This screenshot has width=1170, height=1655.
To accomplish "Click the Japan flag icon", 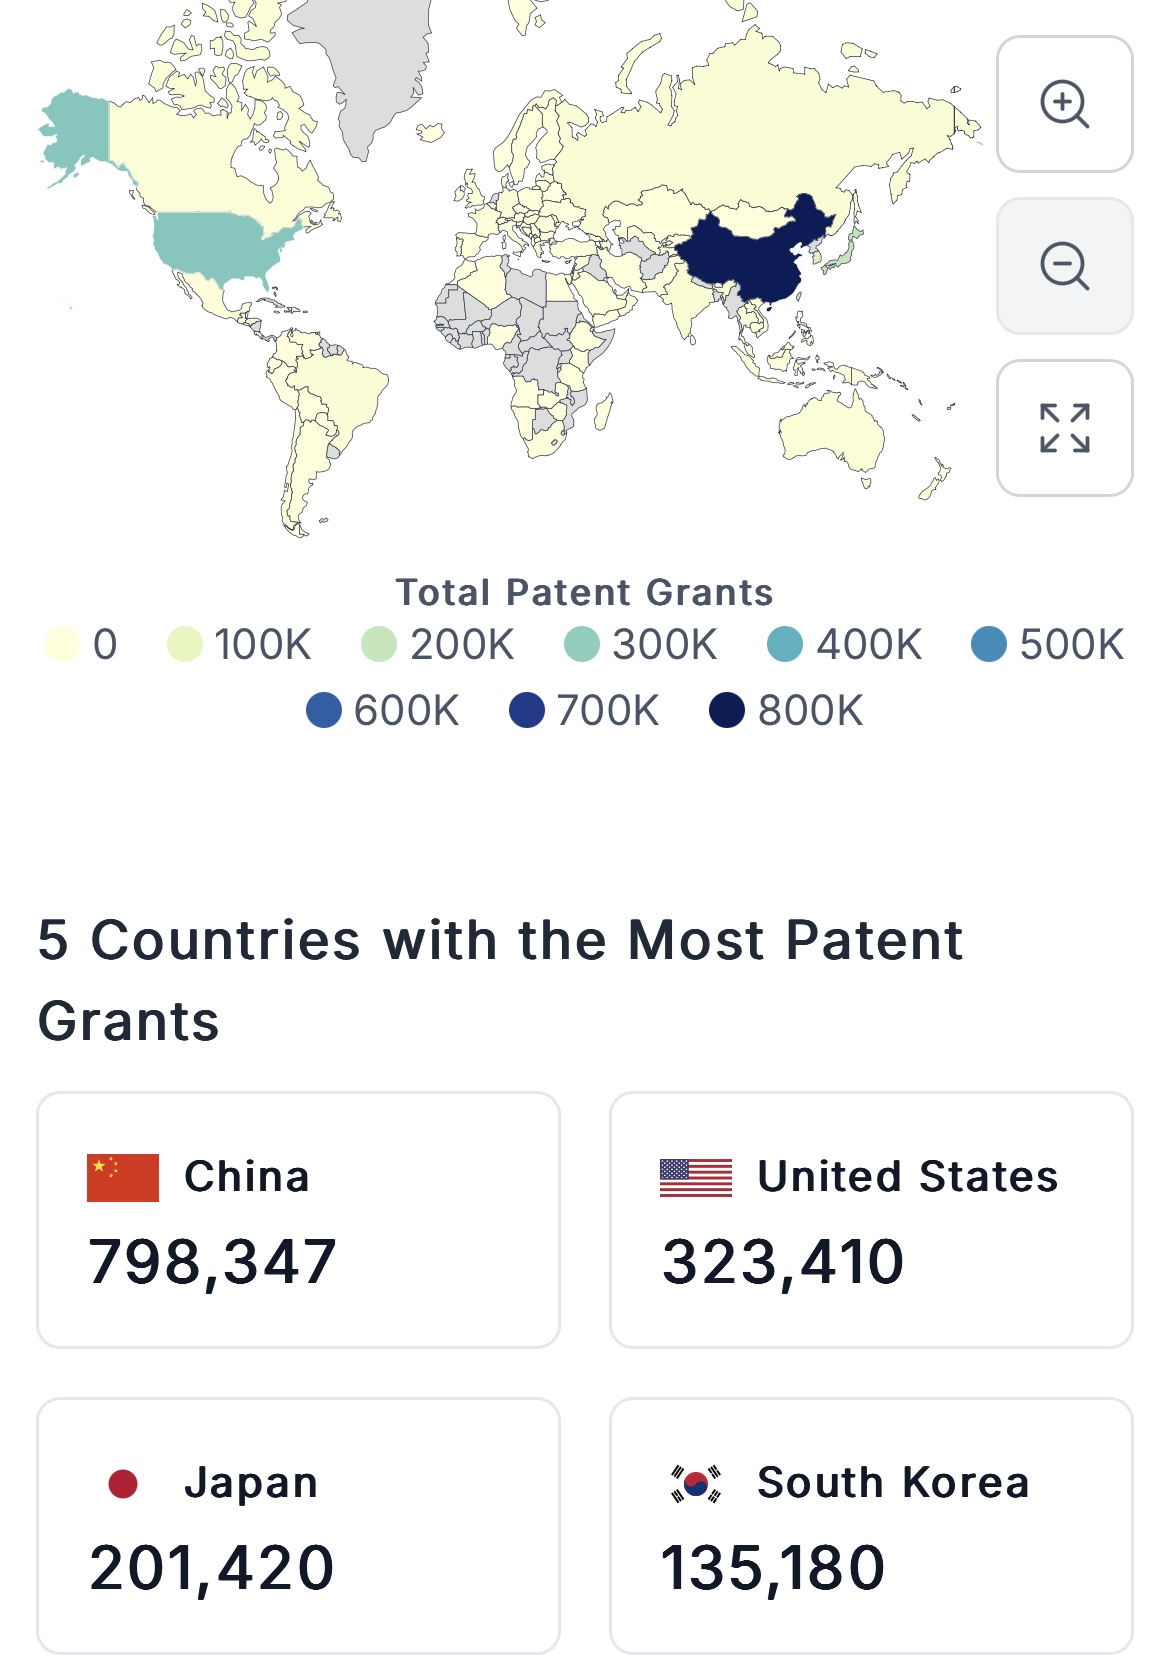I will pos(123,1483).
